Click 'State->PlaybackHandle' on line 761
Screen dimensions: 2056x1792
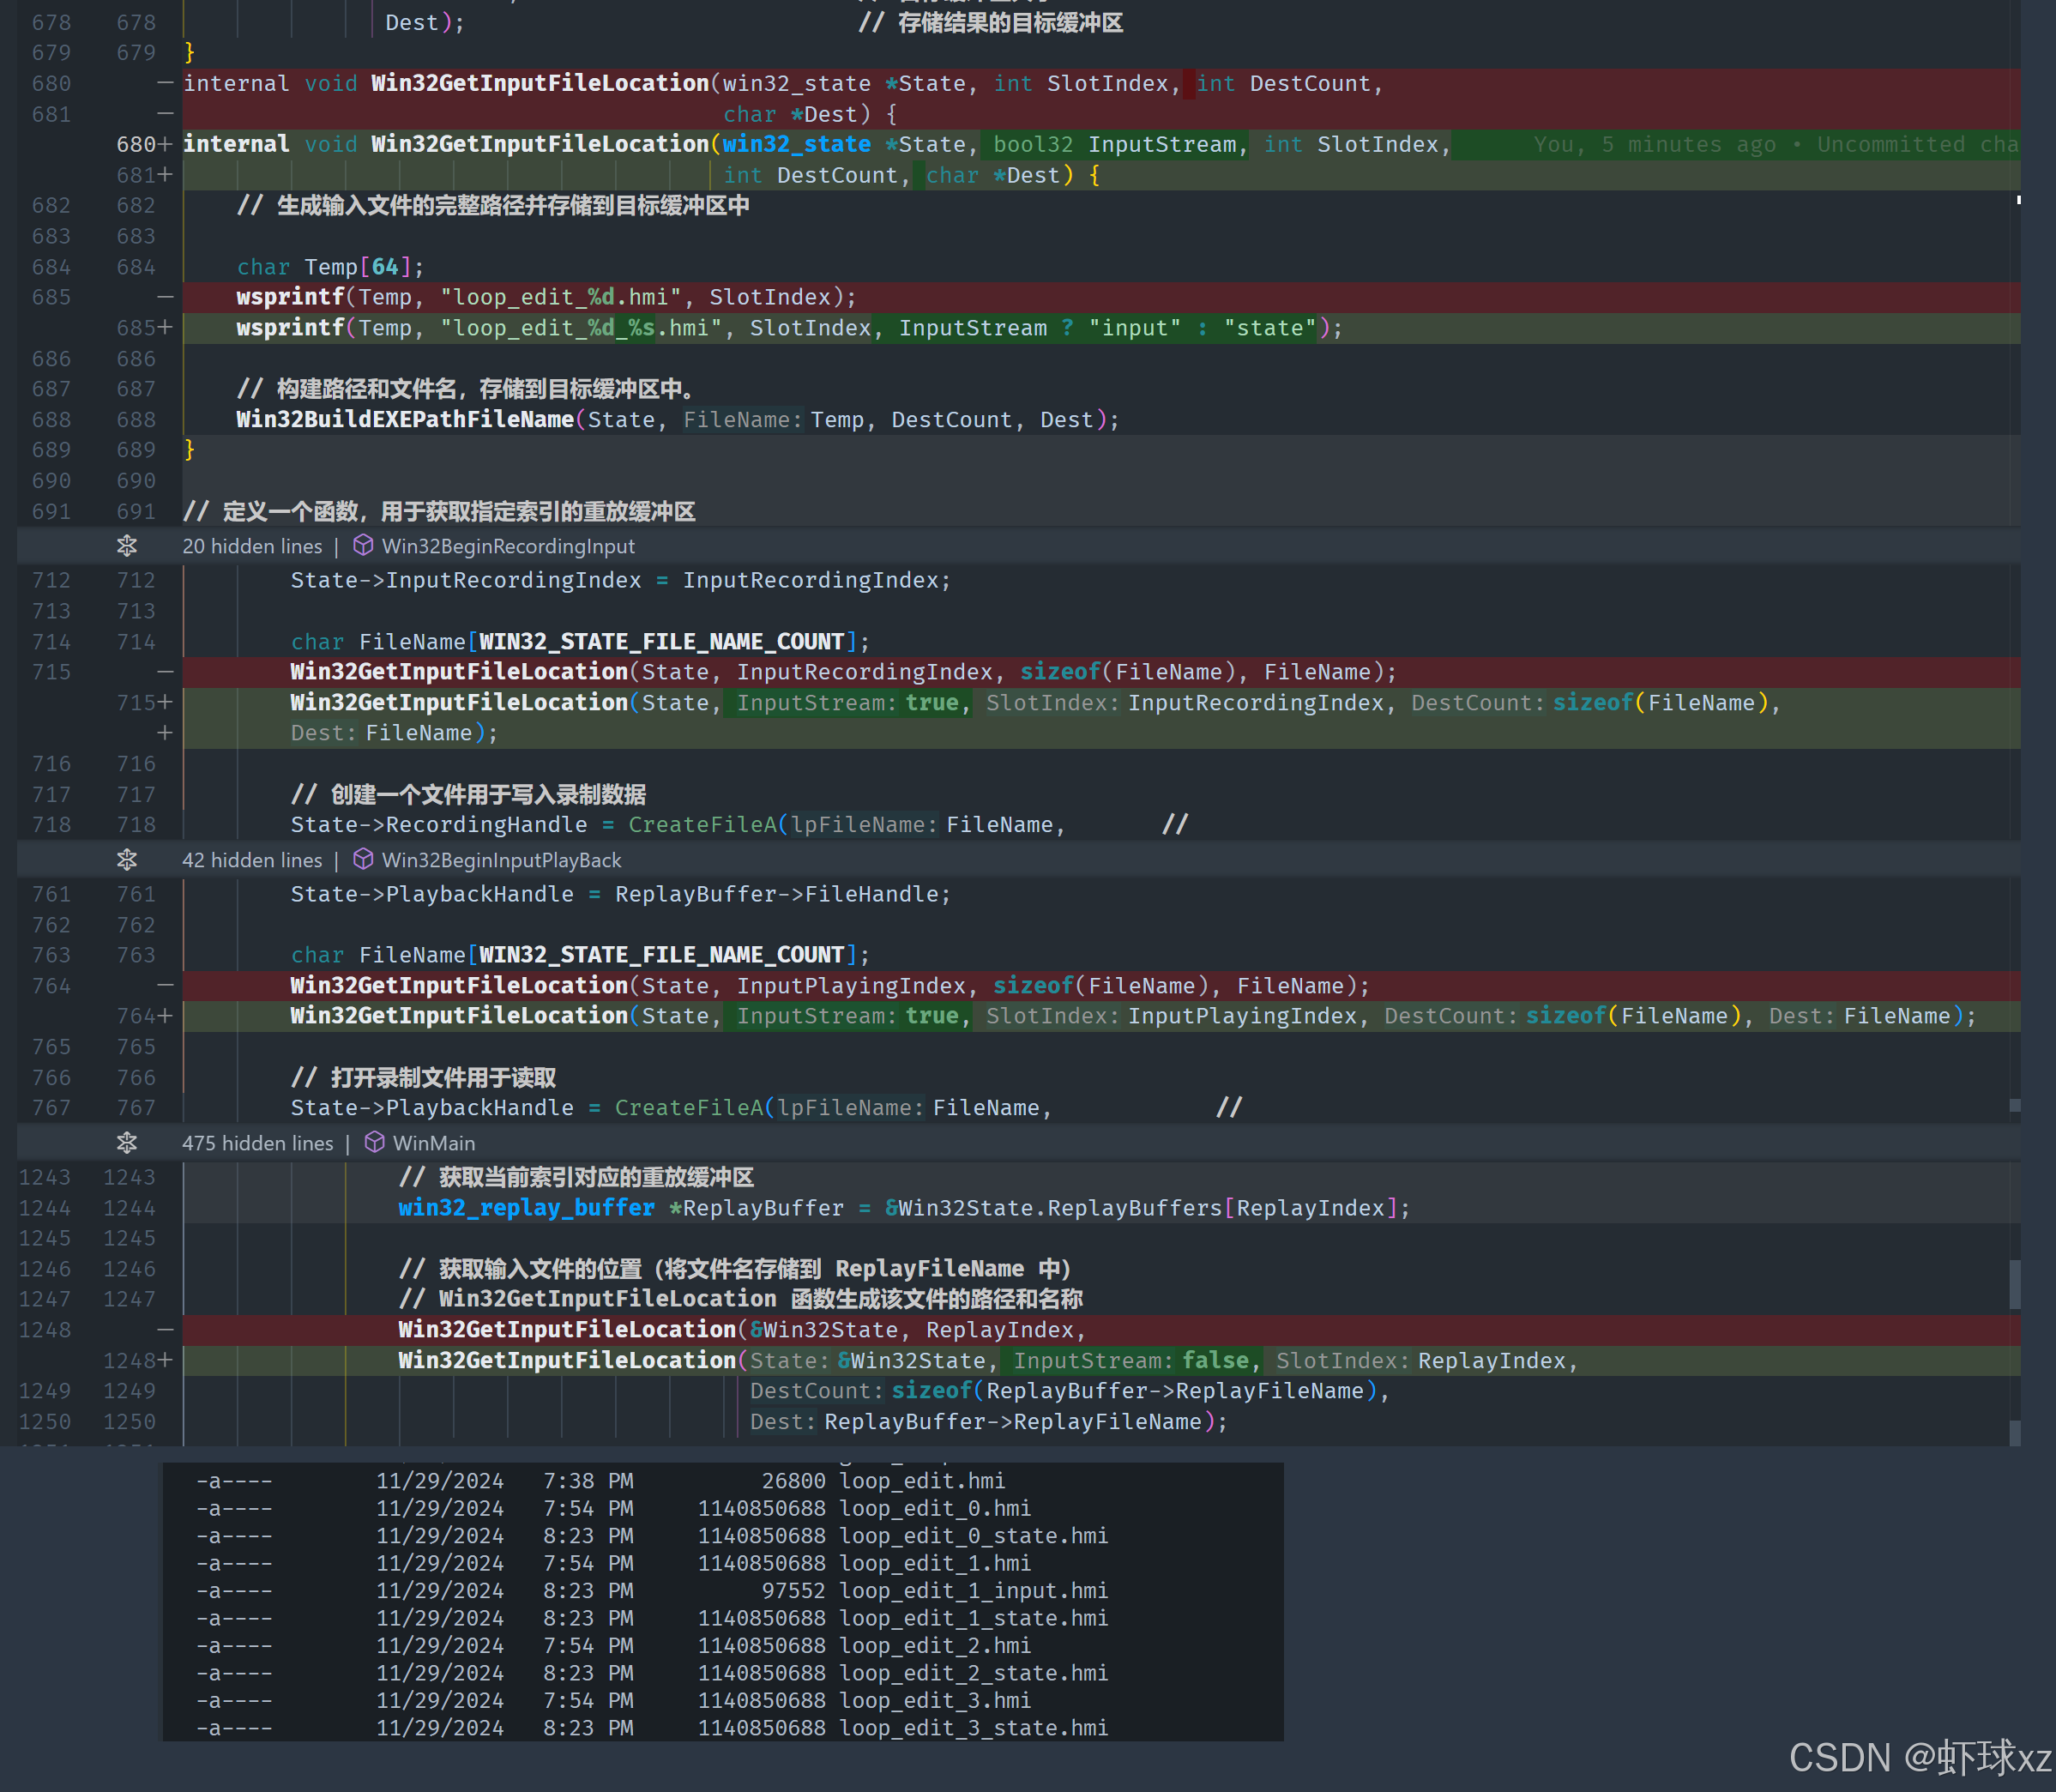coord(432,895)
